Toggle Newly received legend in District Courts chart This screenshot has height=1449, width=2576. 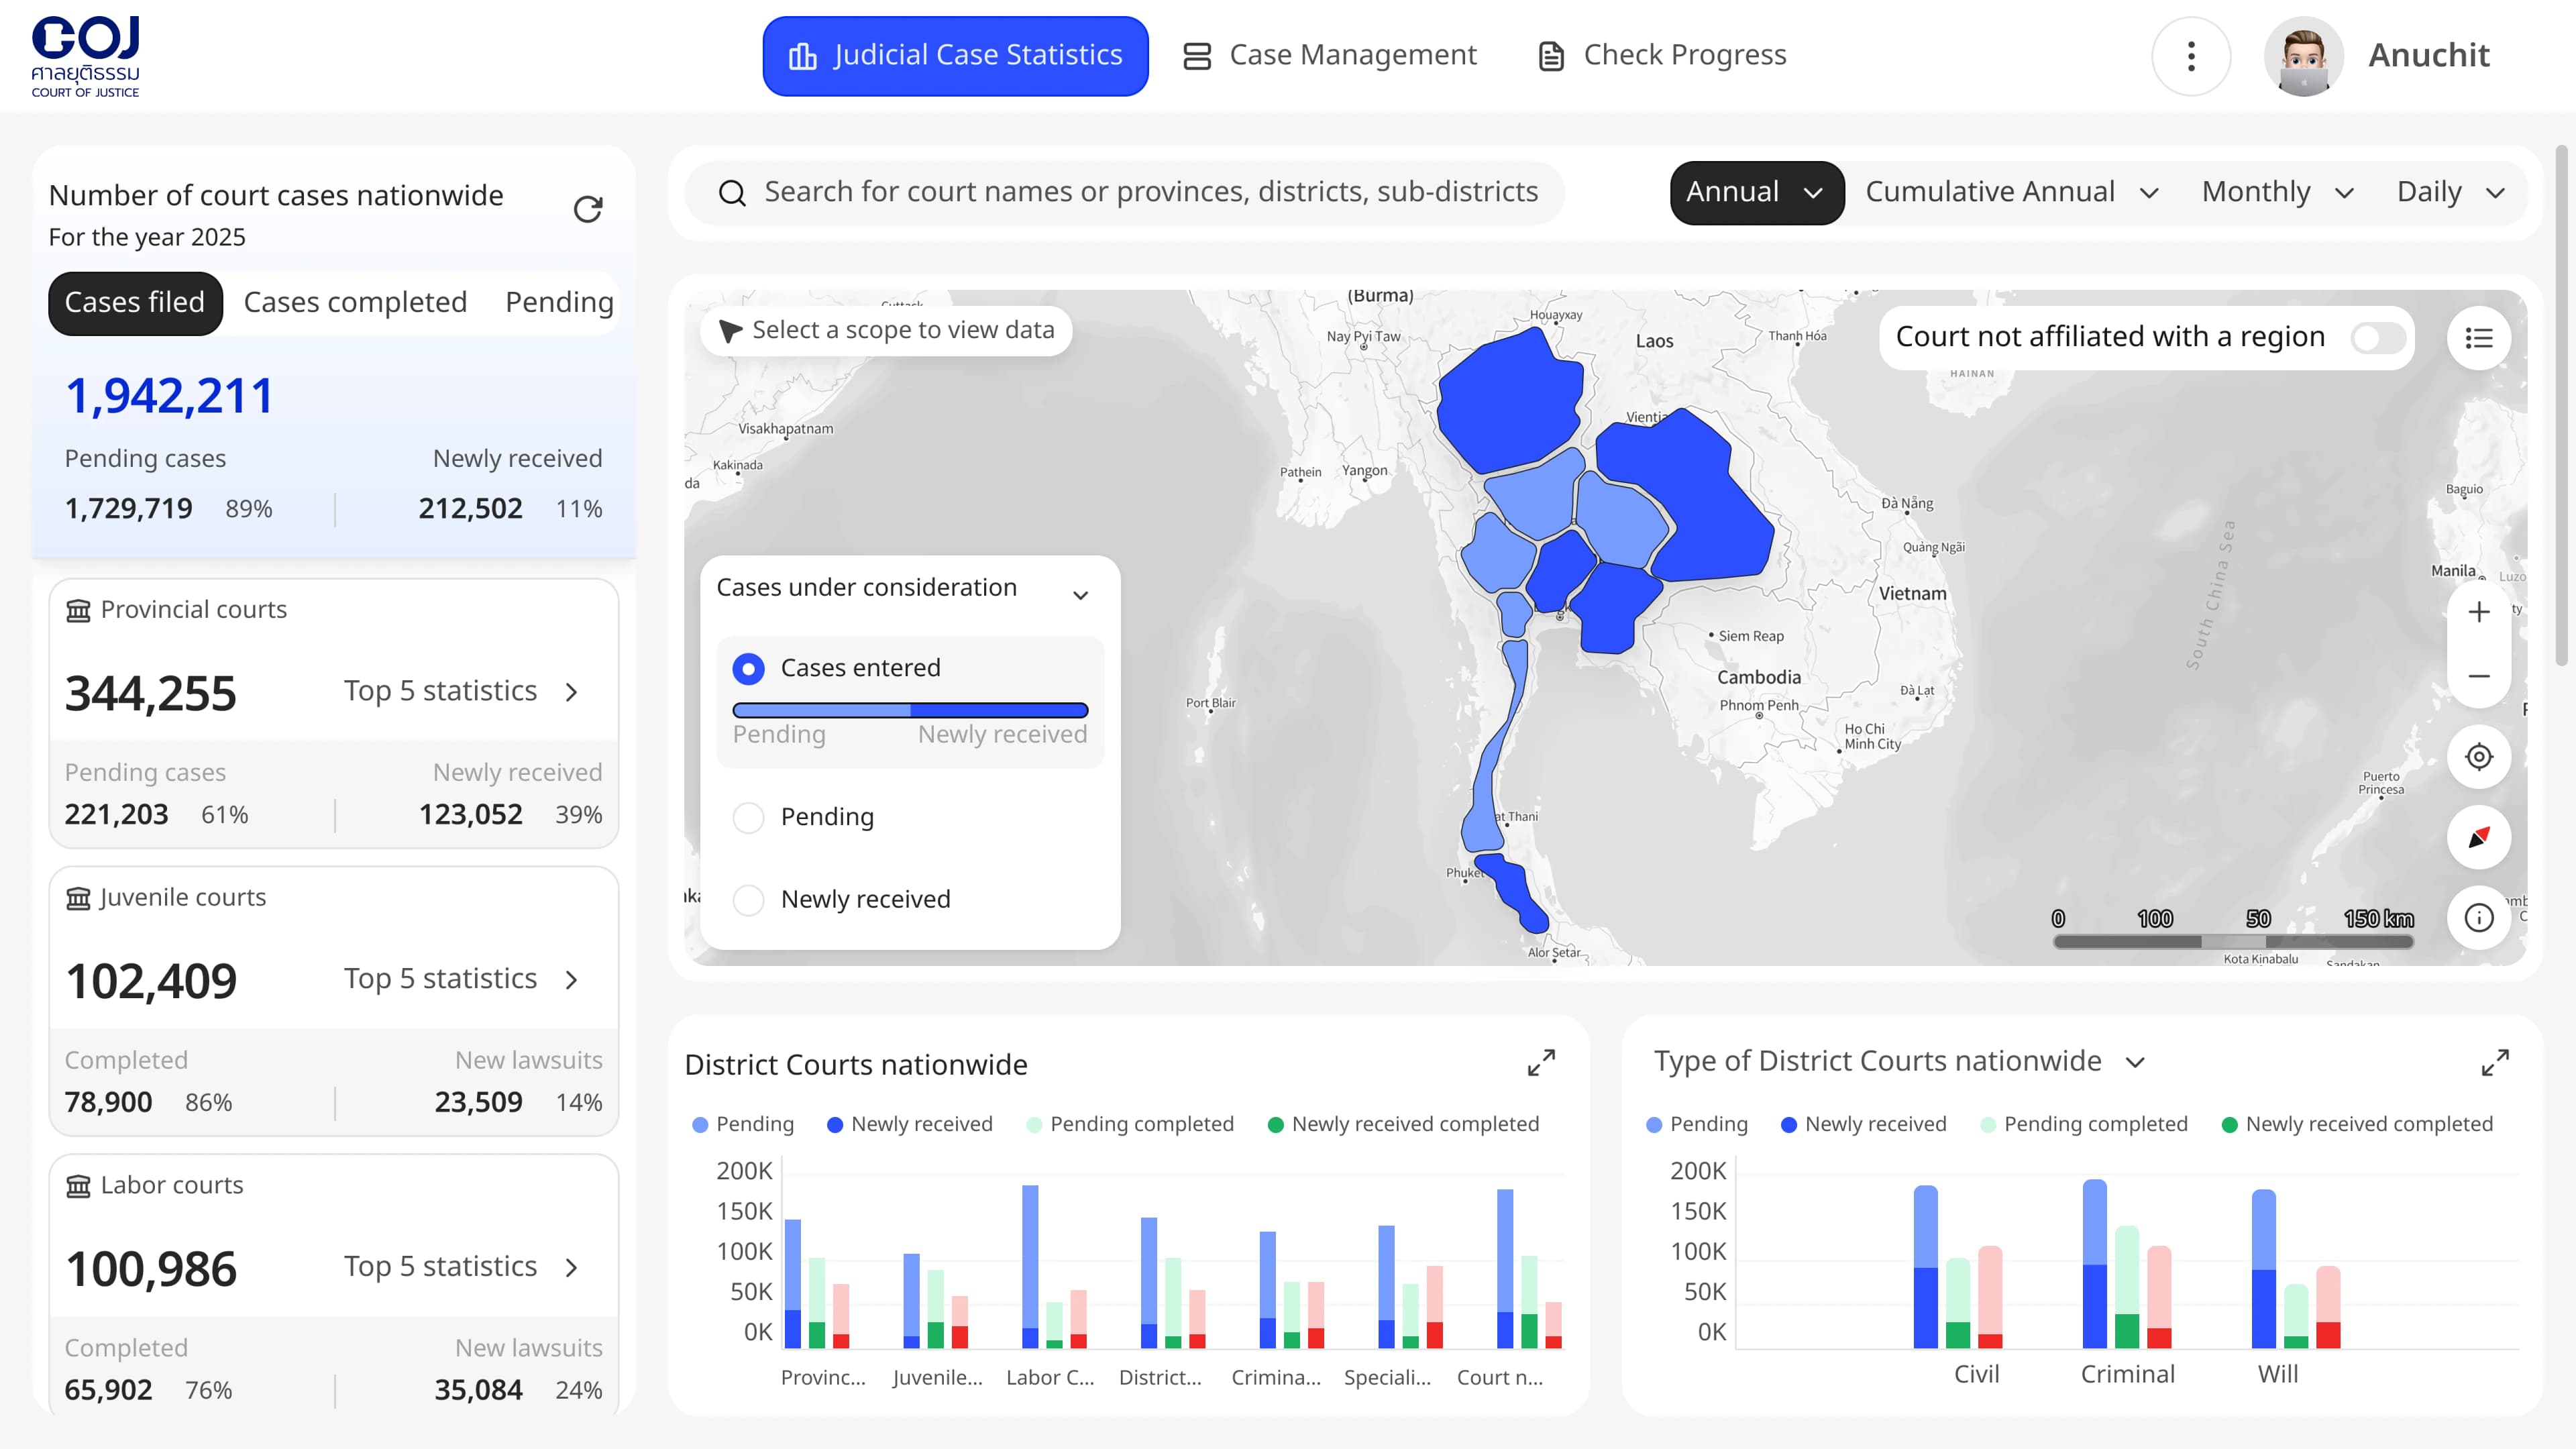(910, 1124)
